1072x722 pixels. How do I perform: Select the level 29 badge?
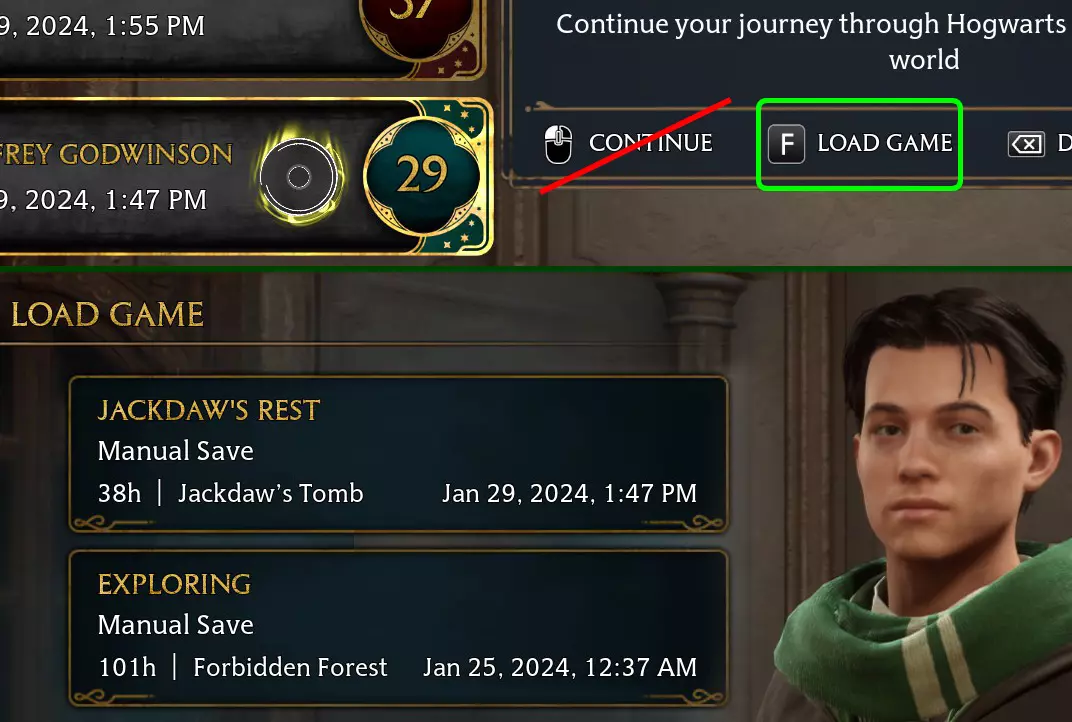(422, 175)
